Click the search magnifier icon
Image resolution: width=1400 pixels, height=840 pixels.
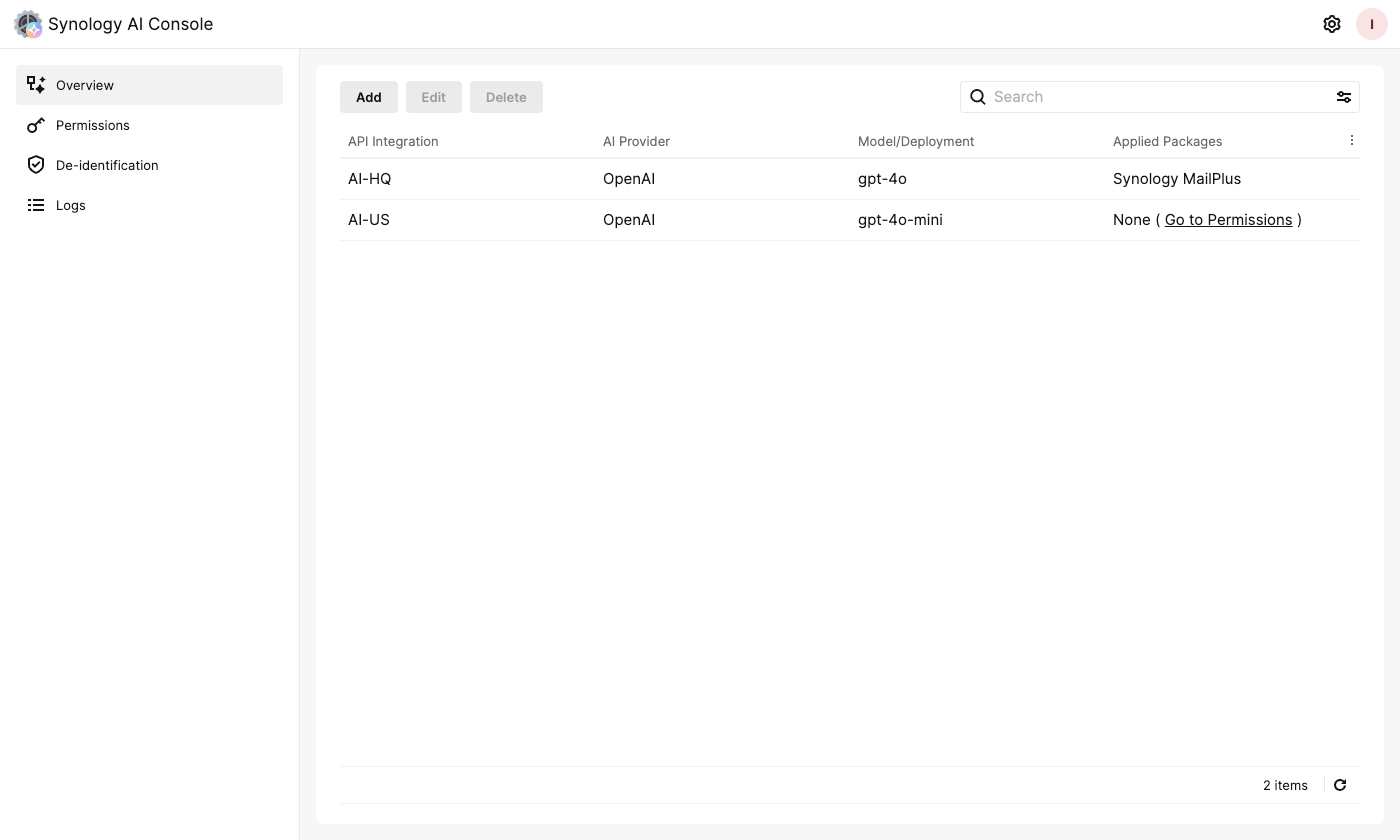coord(977,96)
